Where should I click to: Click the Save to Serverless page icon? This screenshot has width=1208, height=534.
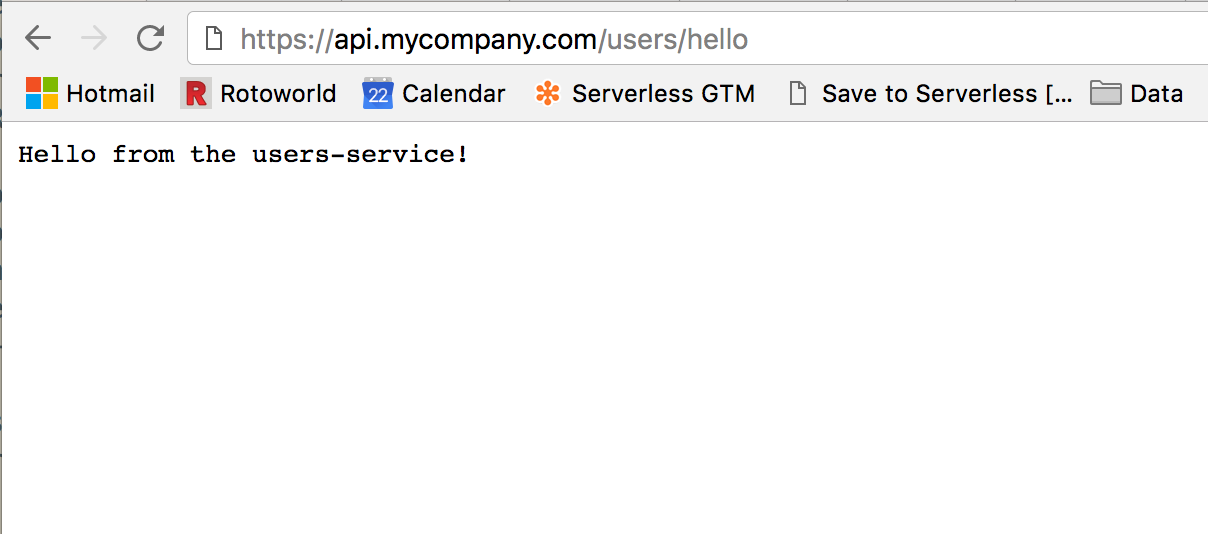coord(797,94)
